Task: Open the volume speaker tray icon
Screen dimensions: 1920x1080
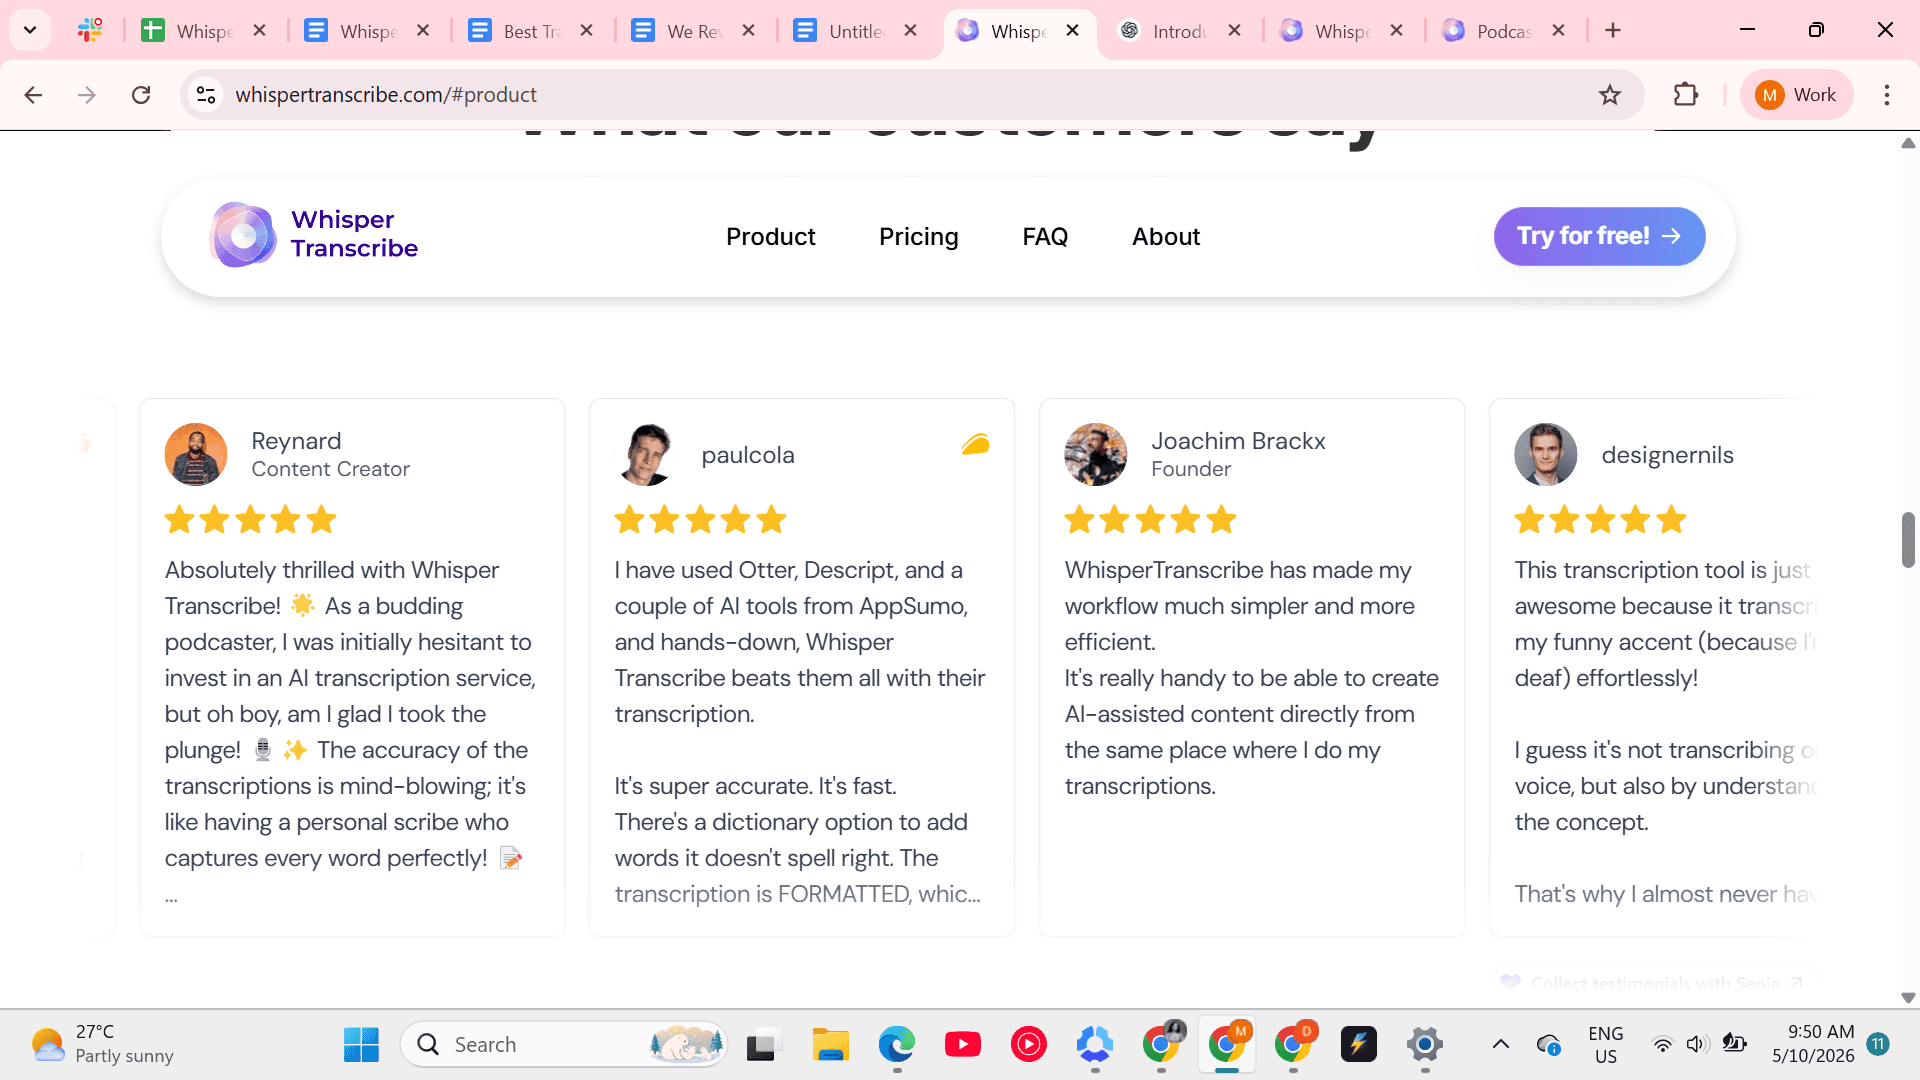Action: pyautogui.click(x=1696, y=1044)
